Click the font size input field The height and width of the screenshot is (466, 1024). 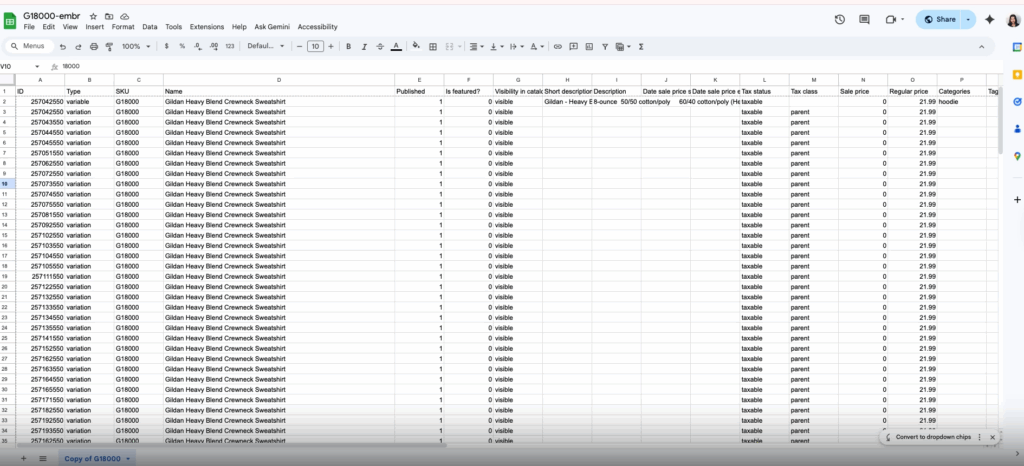point(315,46)
